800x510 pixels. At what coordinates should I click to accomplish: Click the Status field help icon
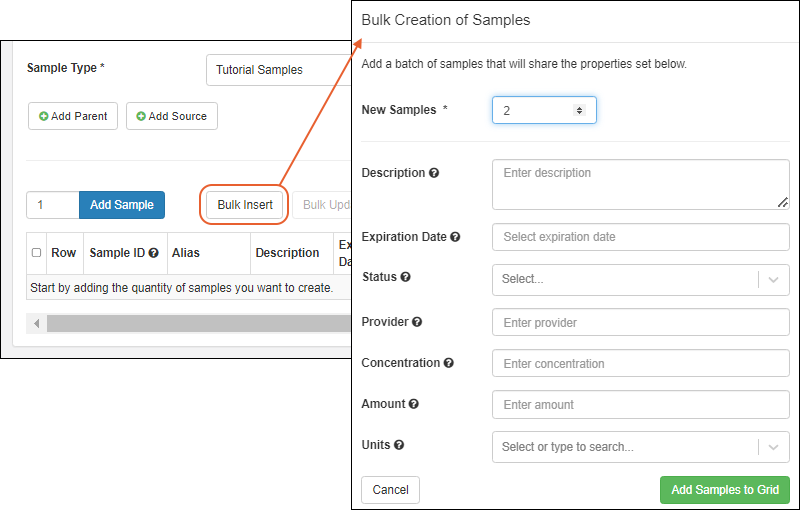[x=405, y=277]
